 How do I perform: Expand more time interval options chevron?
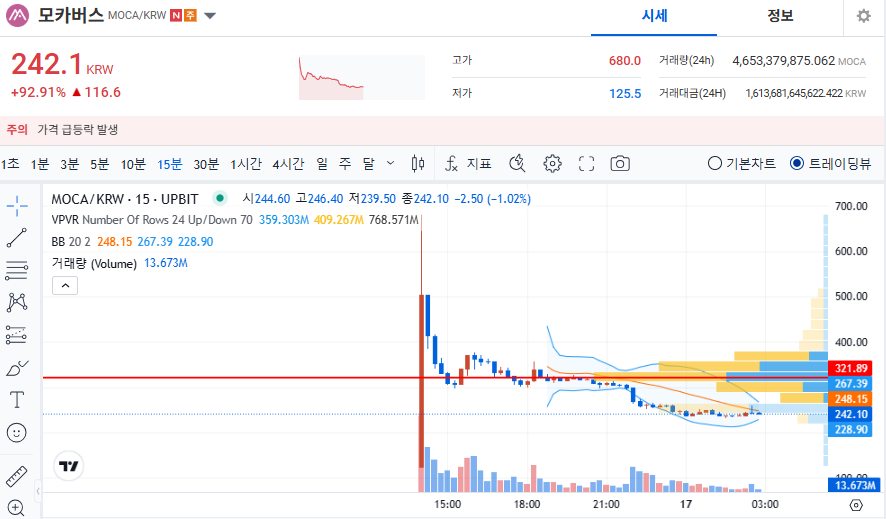(390, 163)
